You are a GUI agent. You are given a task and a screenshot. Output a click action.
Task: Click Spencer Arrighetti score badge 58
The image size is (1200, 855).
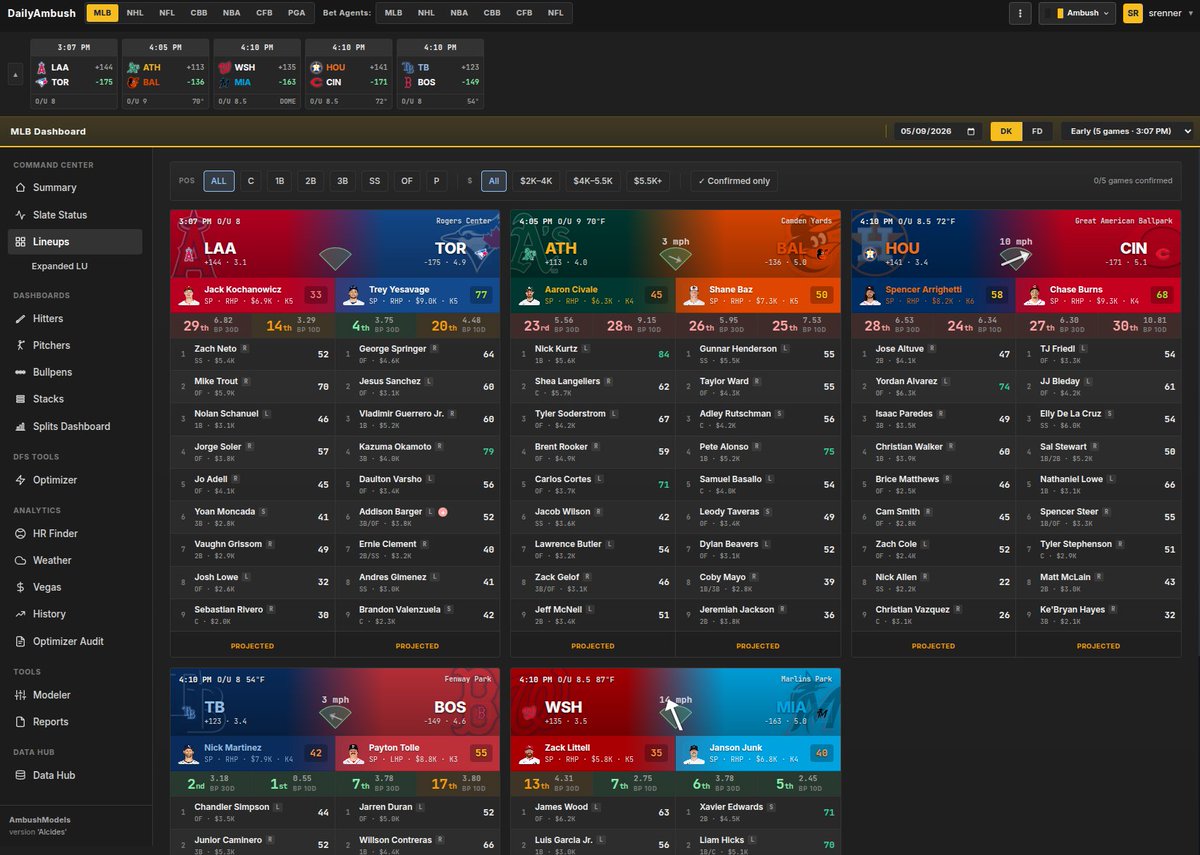[997, 295]
